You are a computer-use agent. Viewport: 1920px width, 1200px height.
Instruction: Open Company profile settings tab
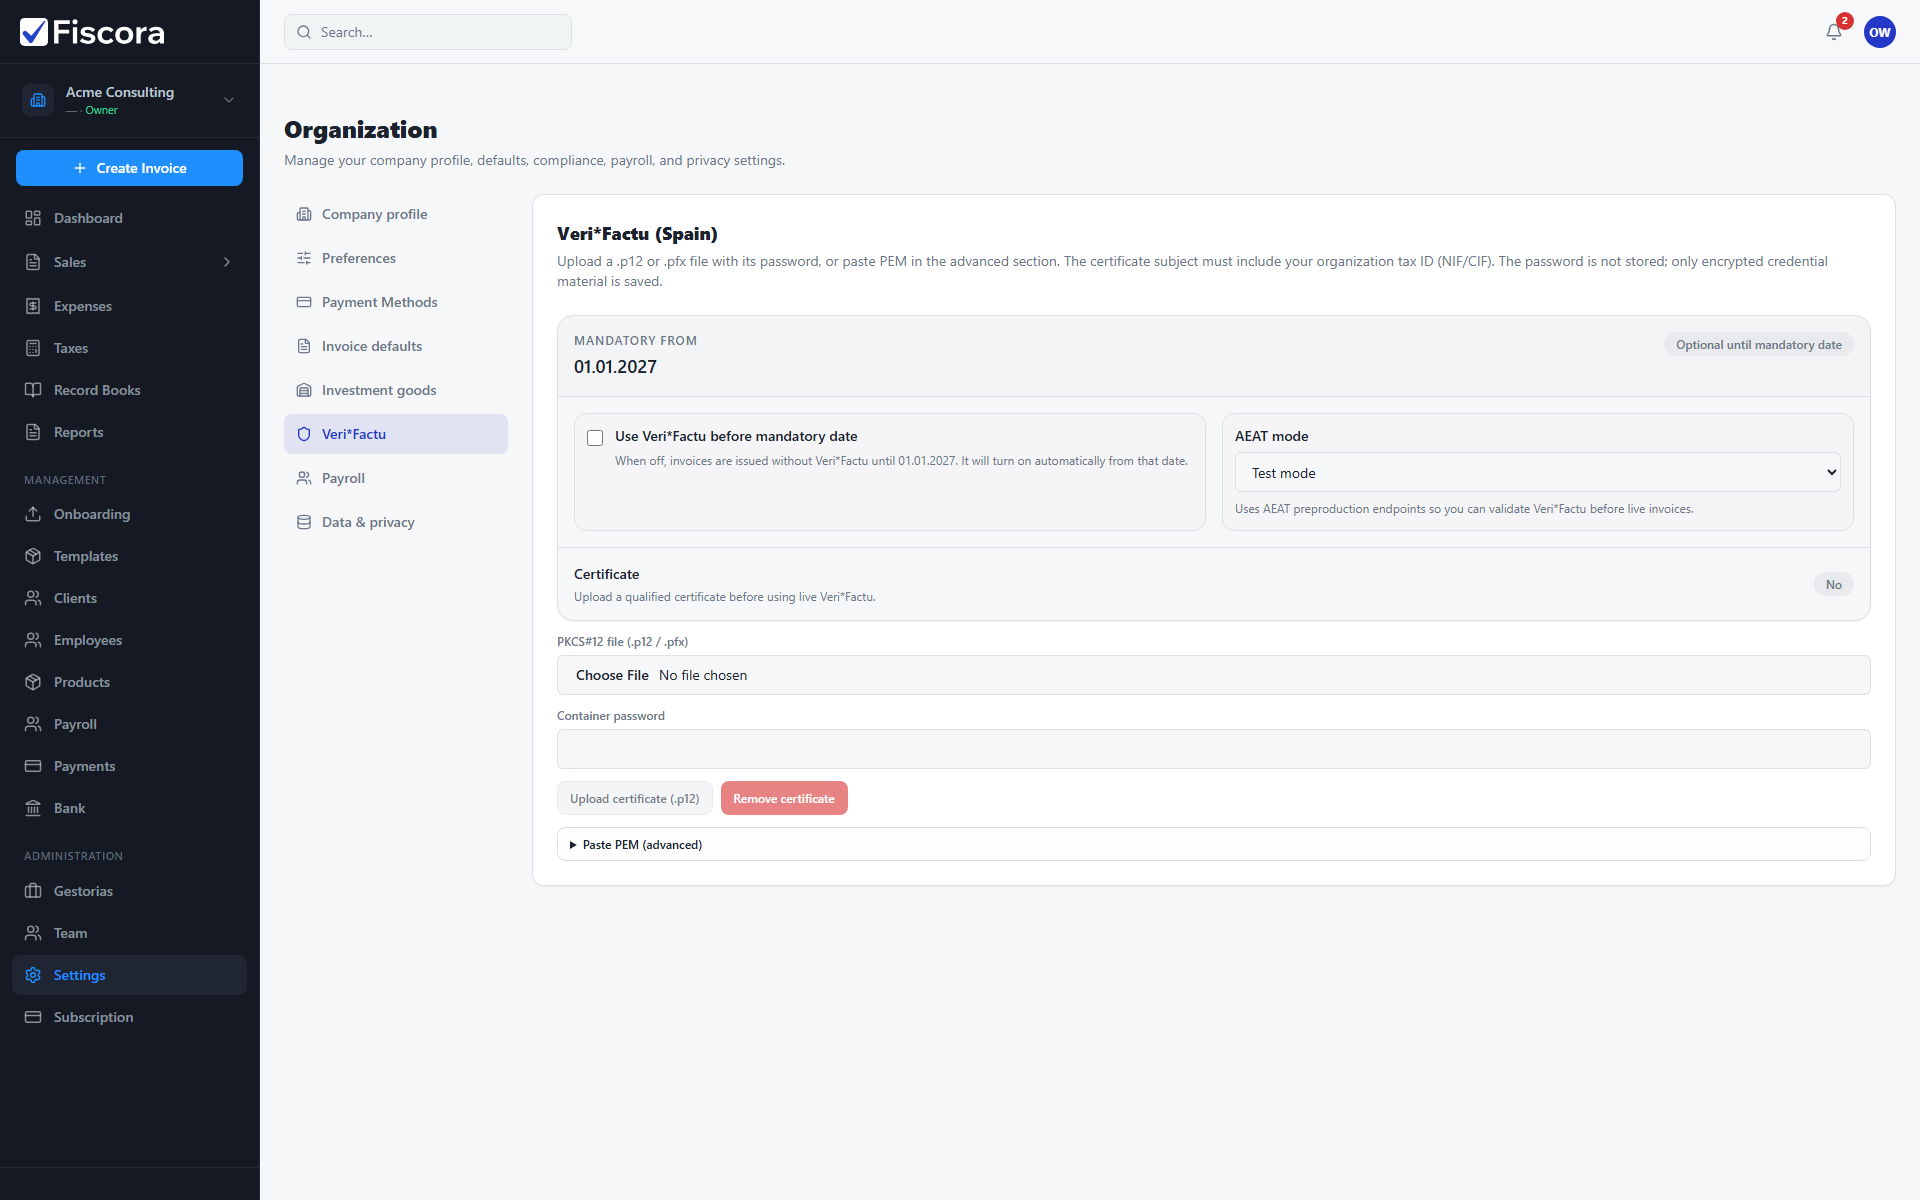(396, 214)
